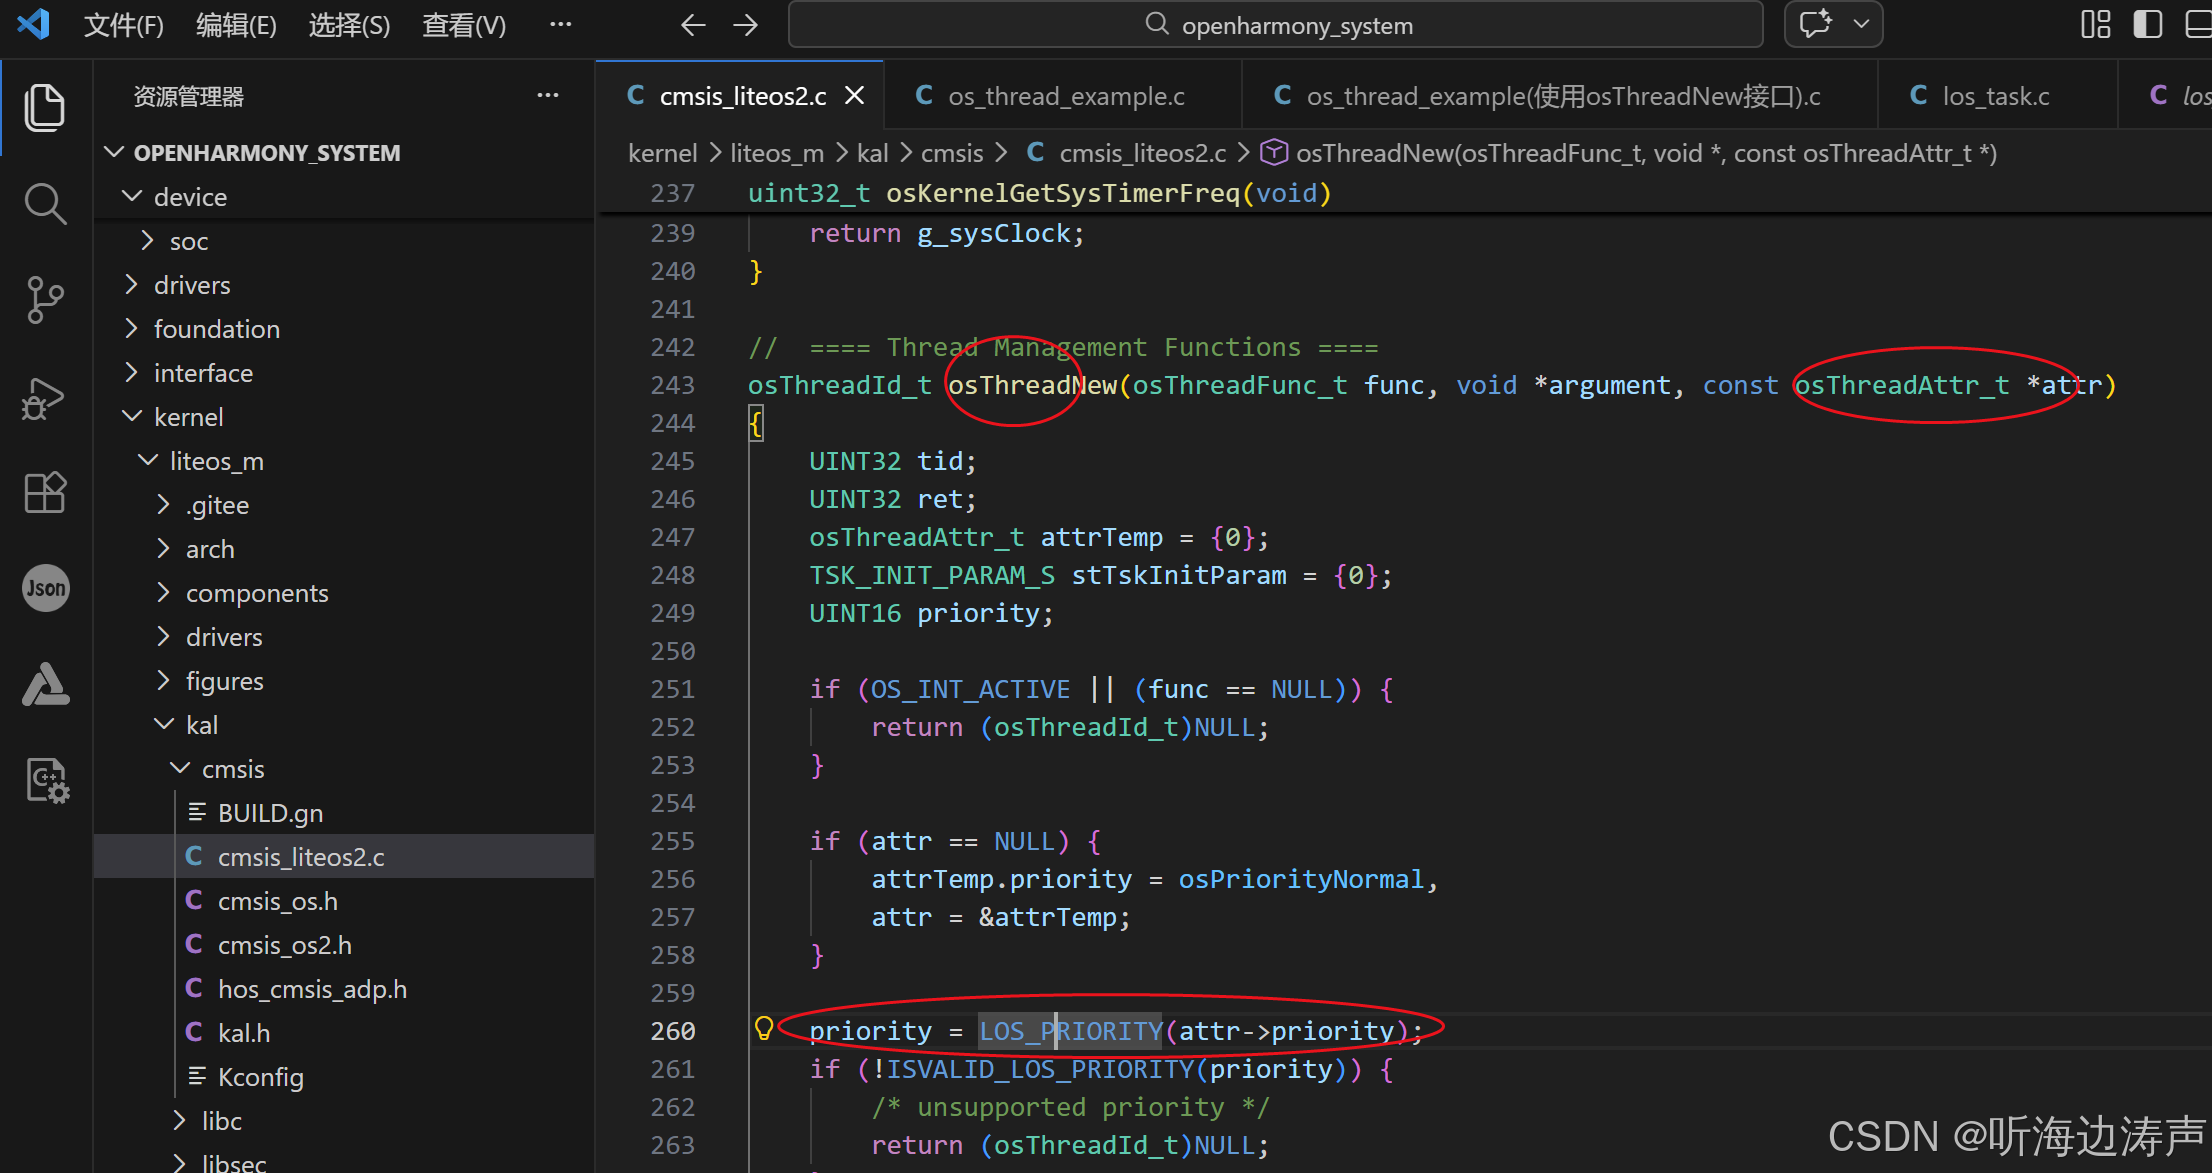
Task: Open the Extensions view icon
Action: (x=44, y=492)
